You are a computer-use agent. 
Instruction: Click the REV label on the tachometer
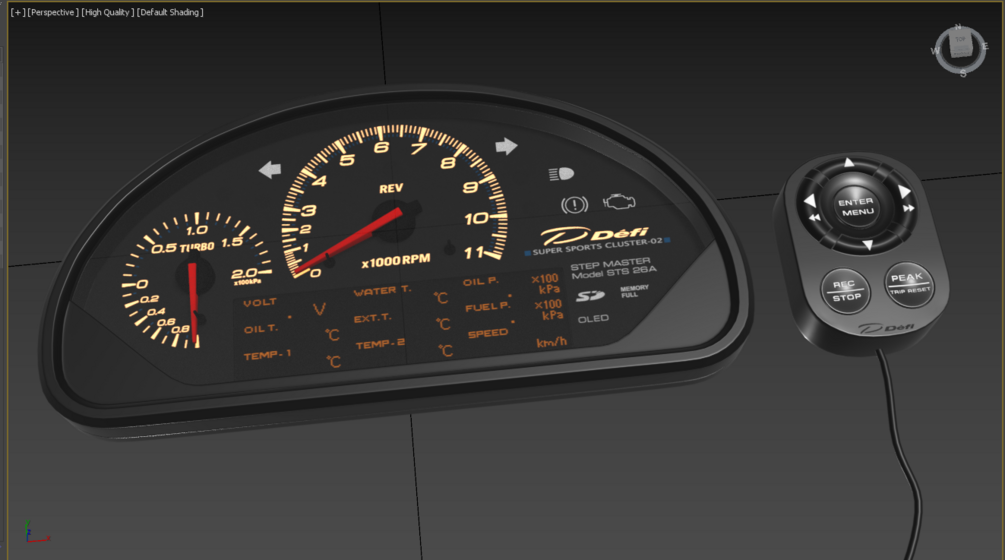pyautogui.click(x=391, y=188)
